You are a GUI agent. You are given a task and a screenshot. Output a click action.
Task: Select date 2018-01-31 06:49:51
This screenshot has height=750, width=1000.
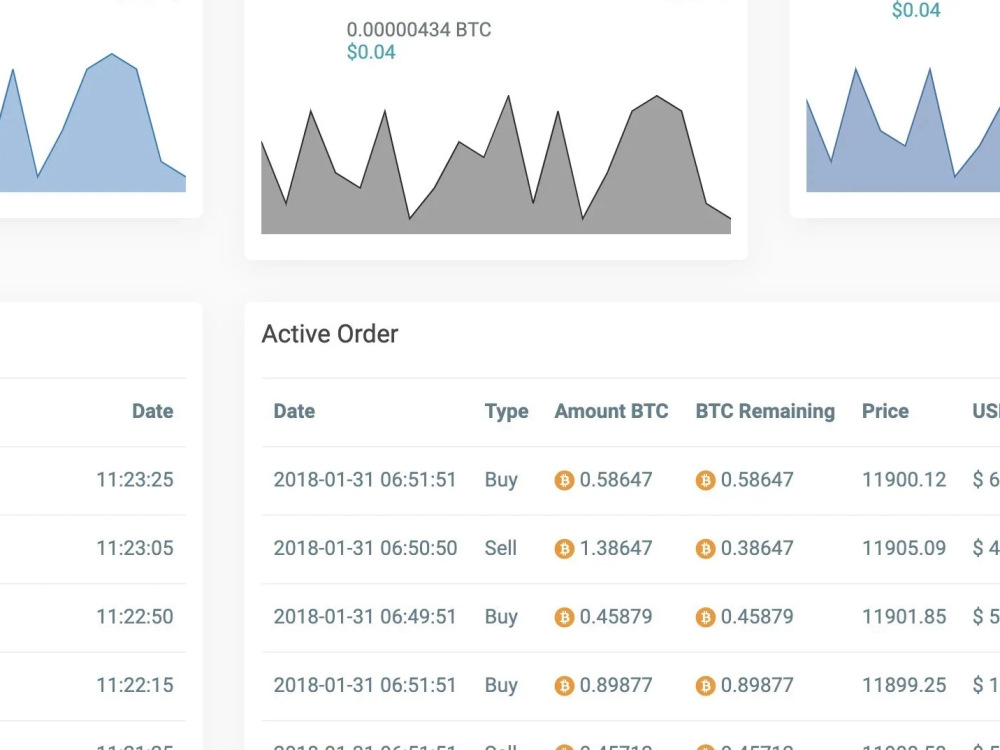pyautogui.click(x=365, y=617)
